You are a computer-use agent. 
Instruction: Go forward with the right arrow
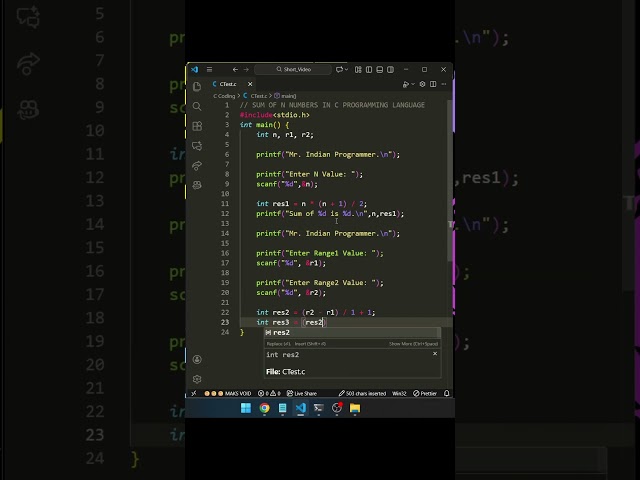point(246,69)
